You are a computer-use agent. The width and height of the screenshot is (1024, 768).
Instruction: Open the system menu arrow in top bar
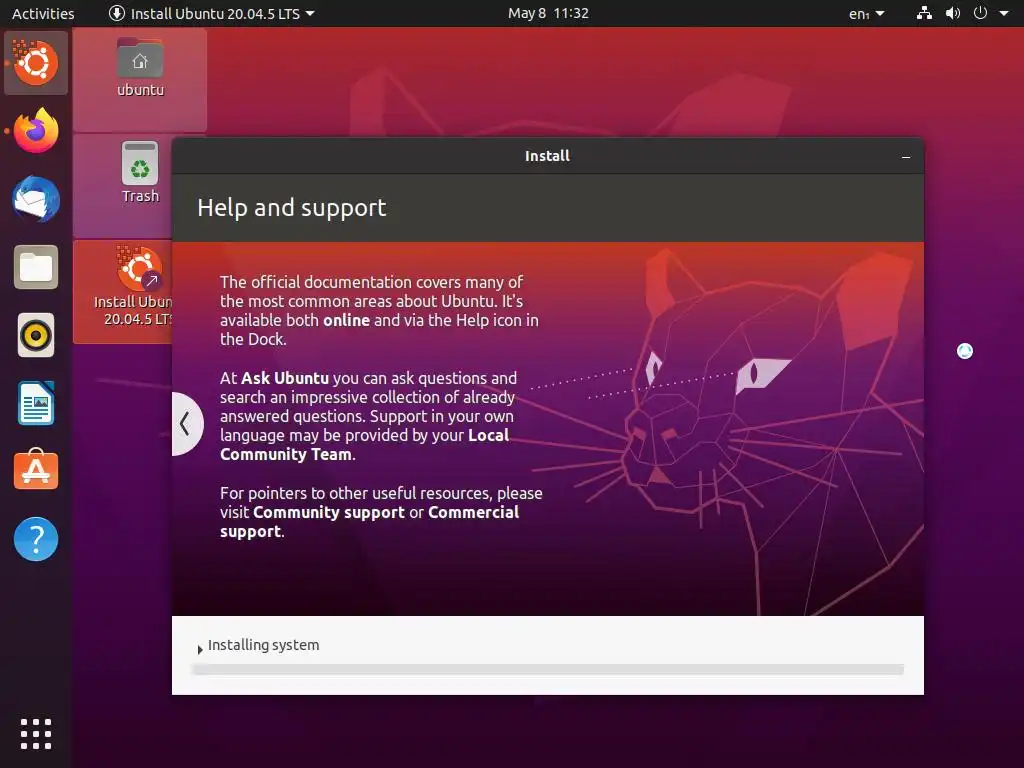(x=1004, y=13)
